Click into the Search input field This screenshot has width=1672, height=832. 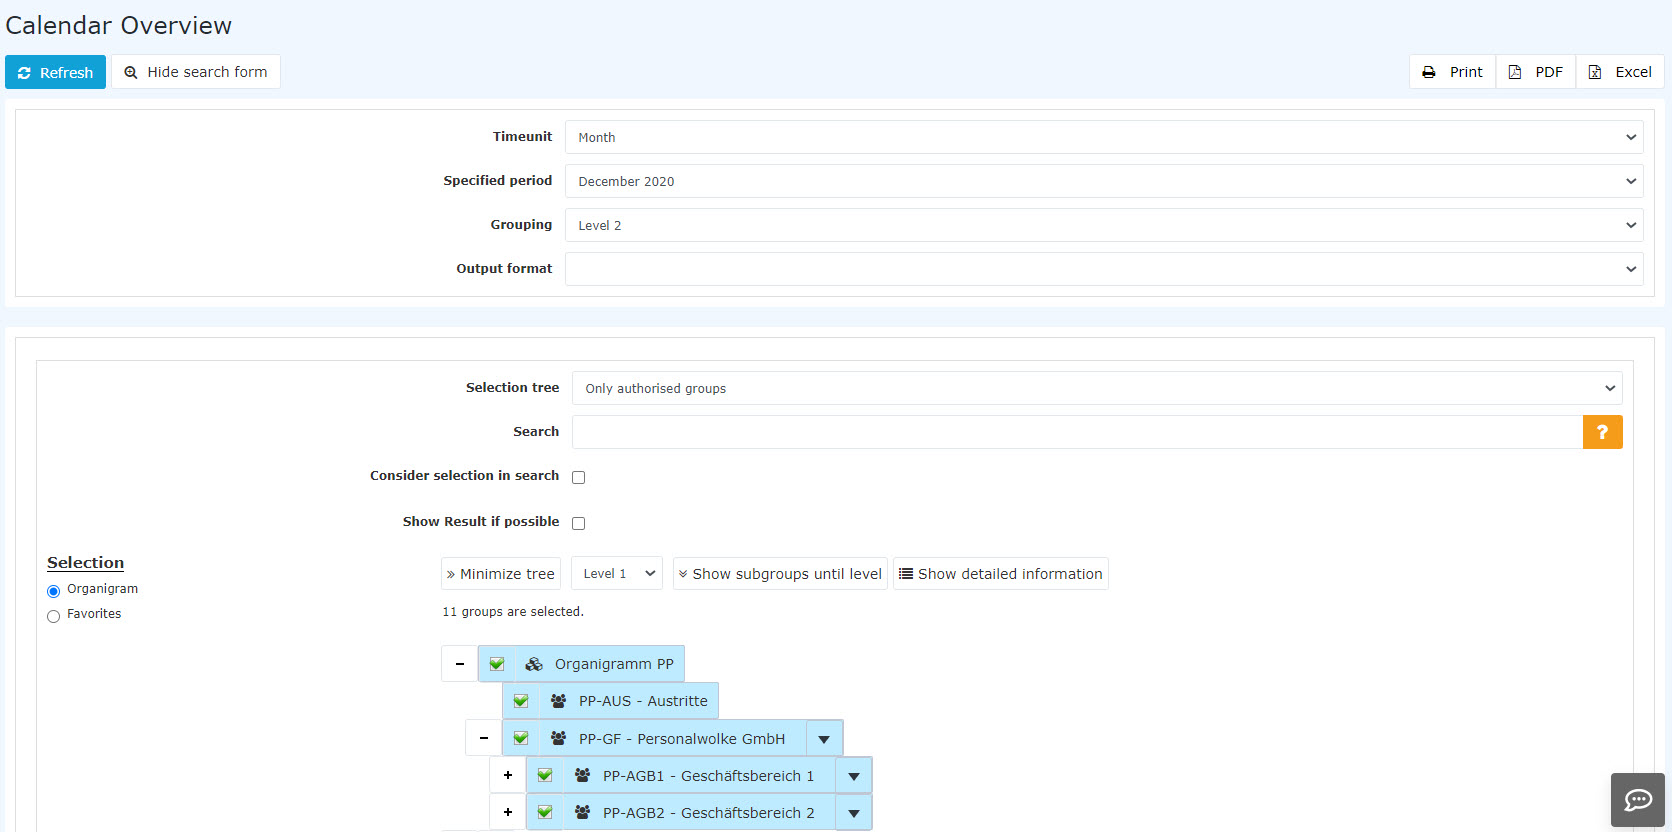click(x=1077, y=432)
